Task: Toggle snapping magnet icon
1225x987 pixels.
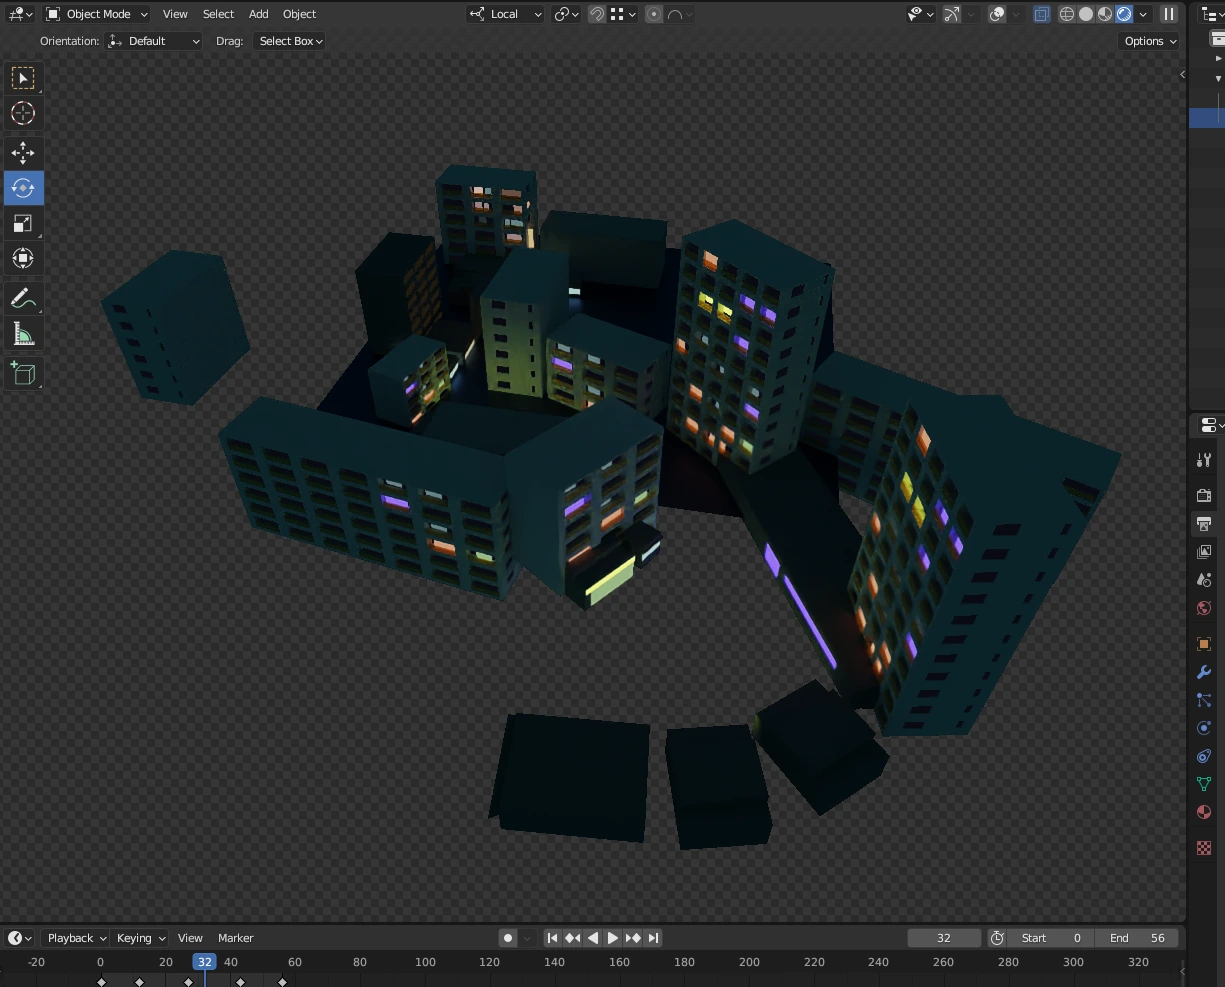Action: point(597,14)
